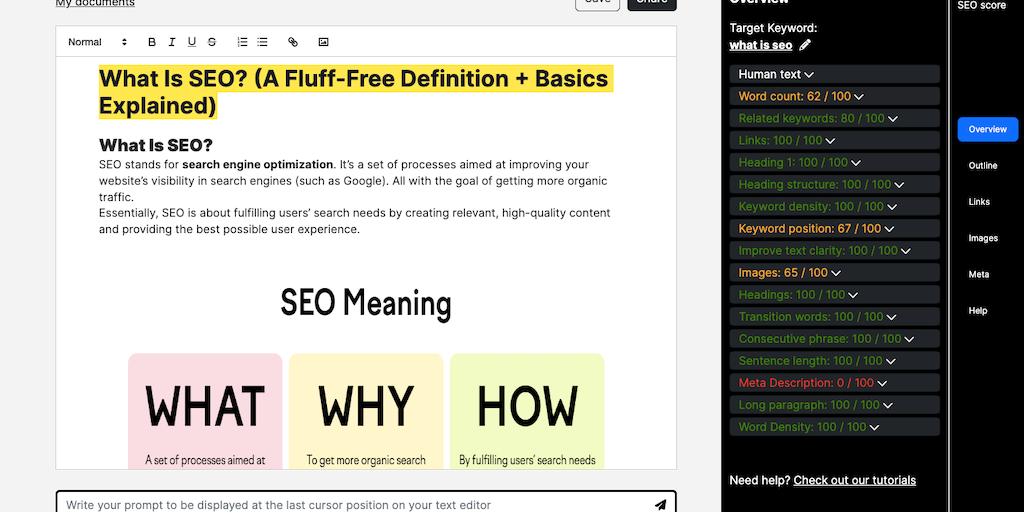This screenshot has width=1024, height=512.
Task: Toggle underline formatting in editor toolbar
Action: 191,42
